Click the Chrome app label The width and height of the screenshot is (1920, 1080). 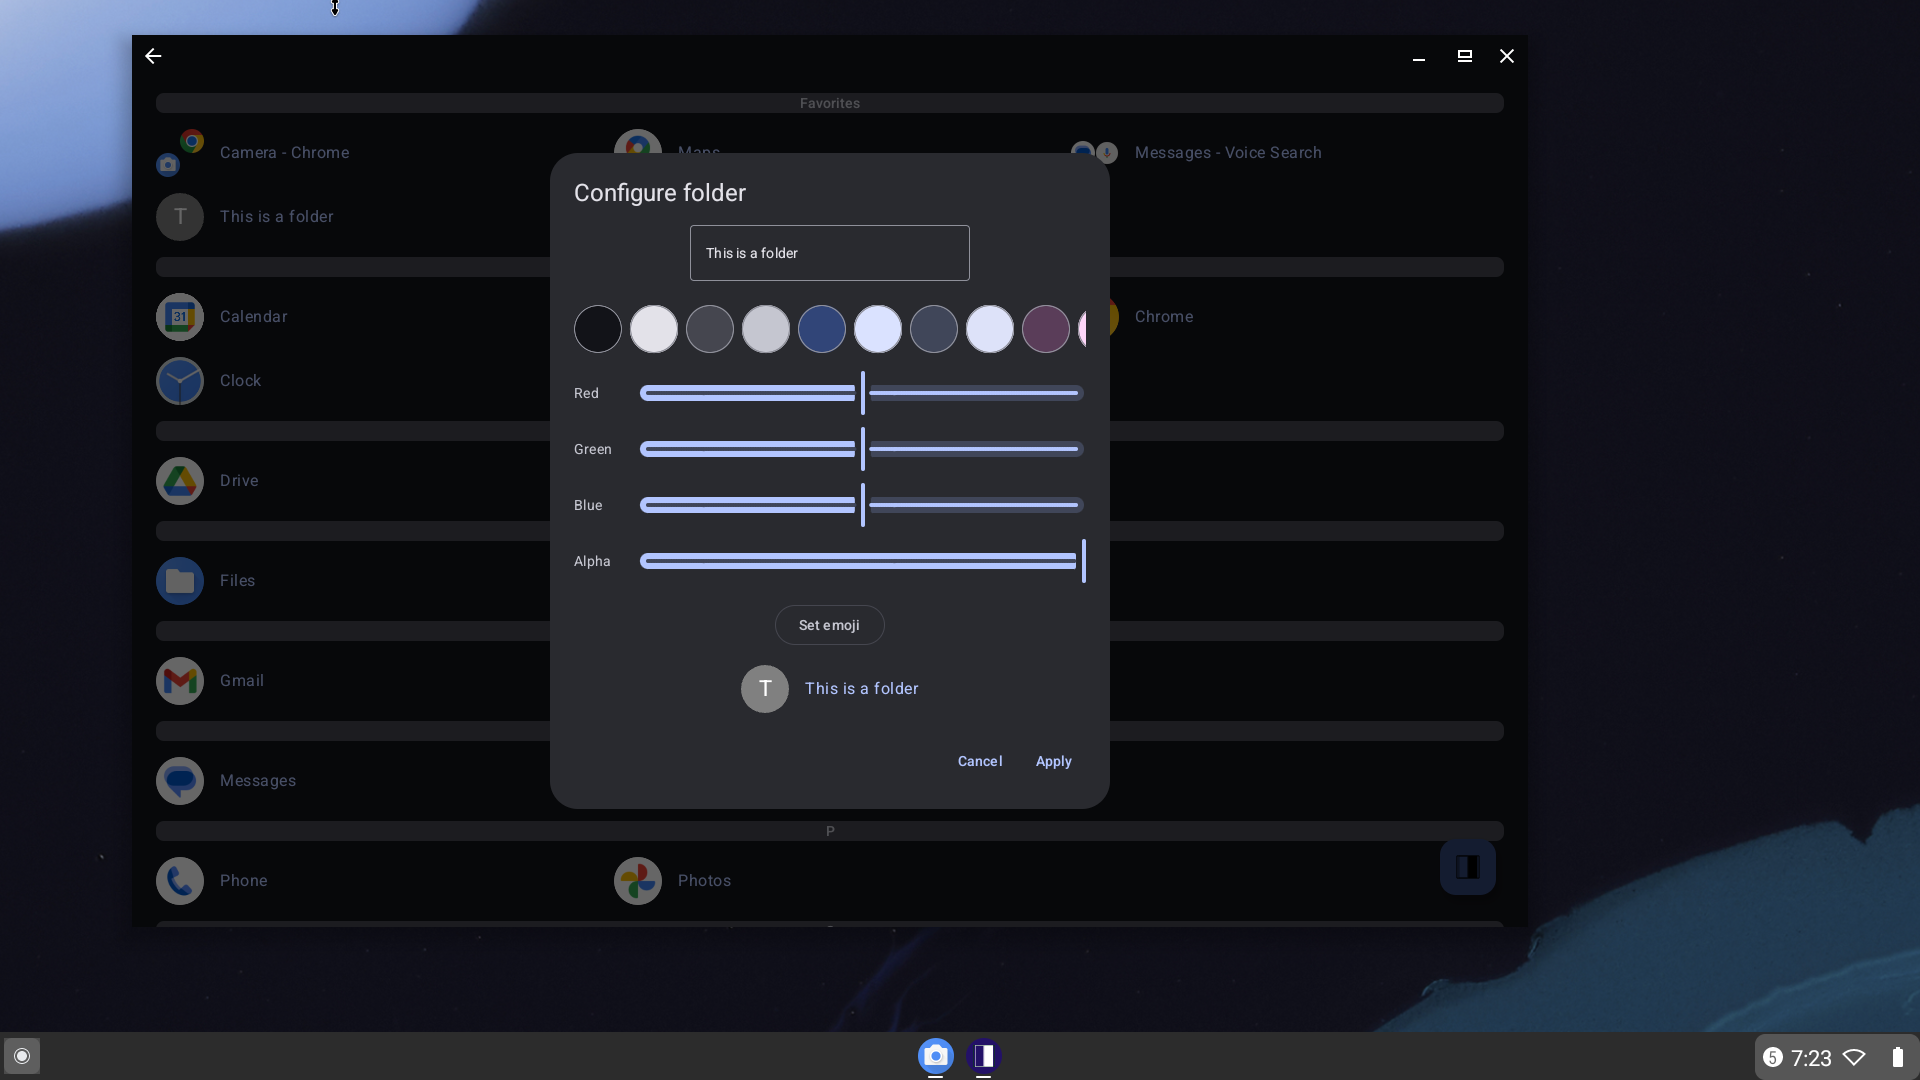[1164, 317]
